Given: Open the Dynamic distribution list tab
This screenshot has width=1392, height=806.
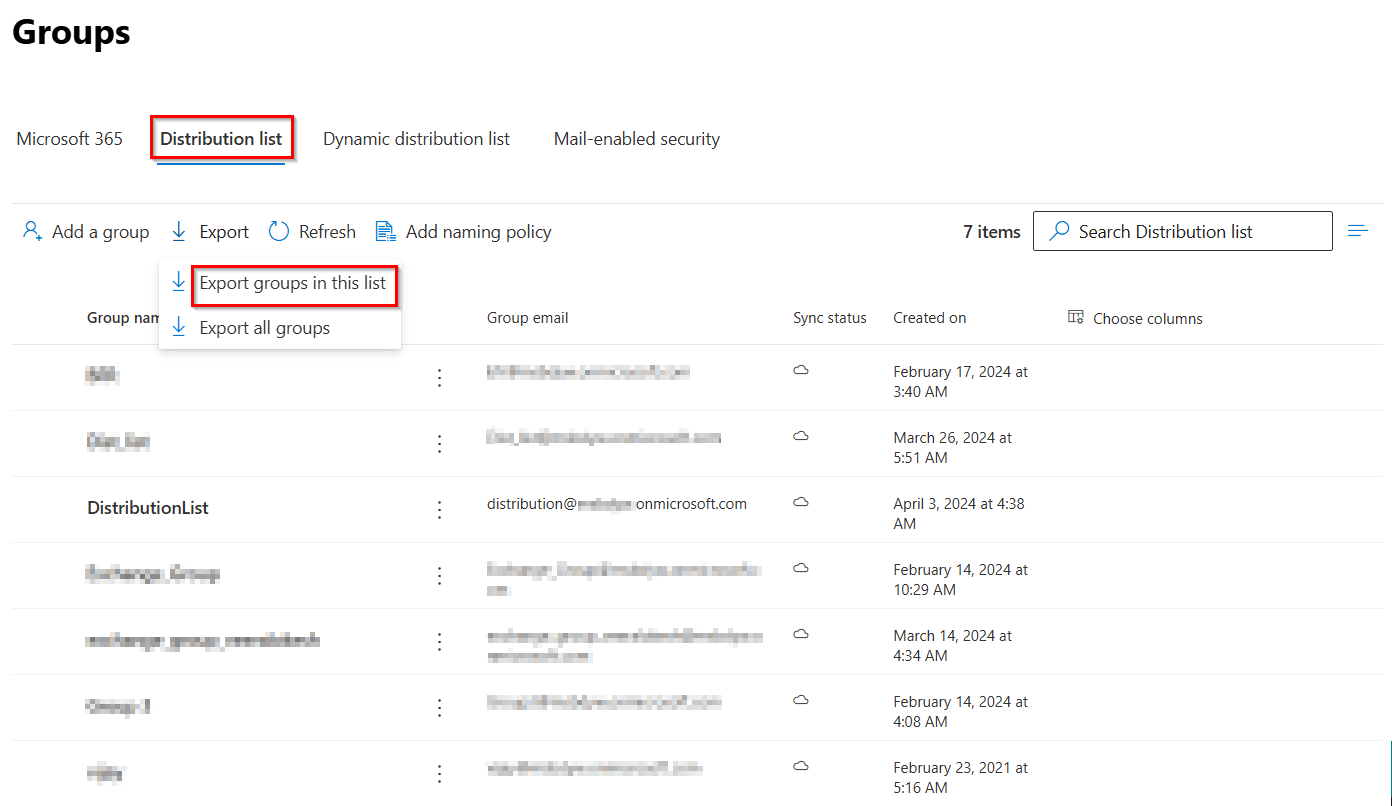Looking at the screenshot, I should point(416,138).
